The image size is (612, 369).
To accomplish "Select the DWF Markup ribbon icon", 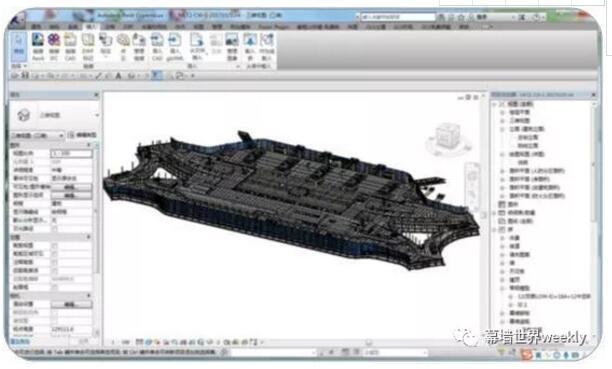I will coord(88,47).
